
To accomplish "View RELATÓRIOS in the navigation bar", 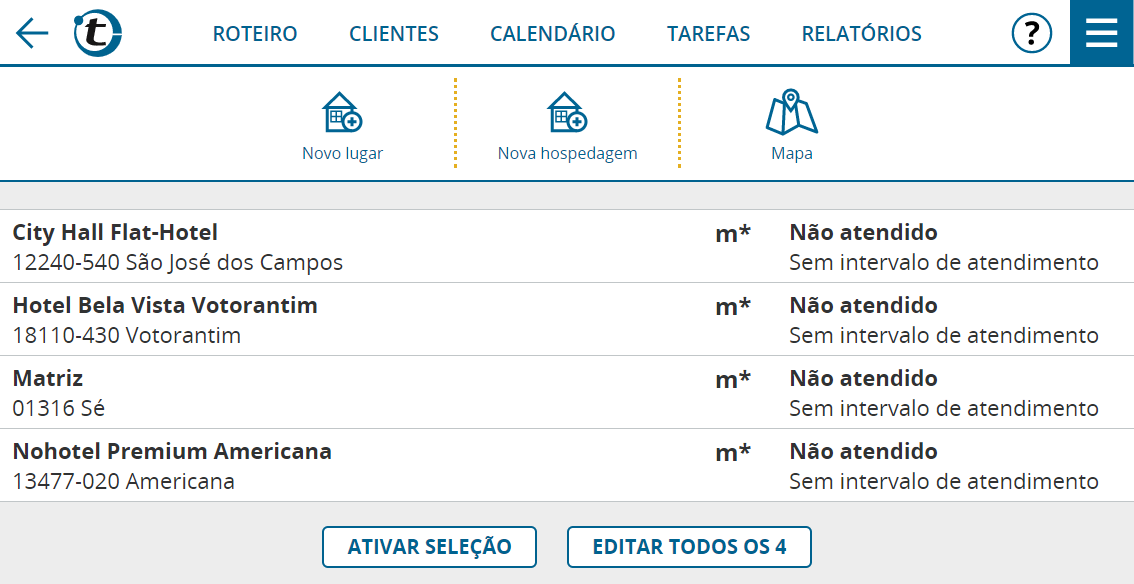I will (x=861, y=34).
